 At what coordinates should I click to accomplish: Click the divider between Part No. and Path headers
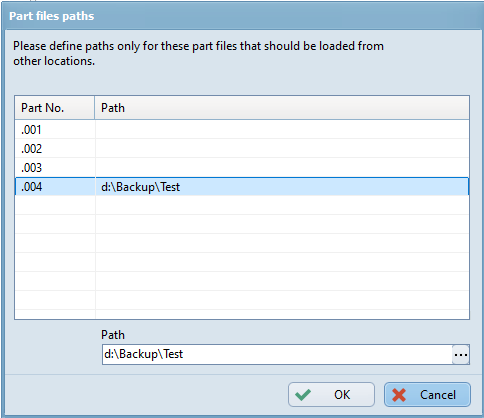click(95, 108)
